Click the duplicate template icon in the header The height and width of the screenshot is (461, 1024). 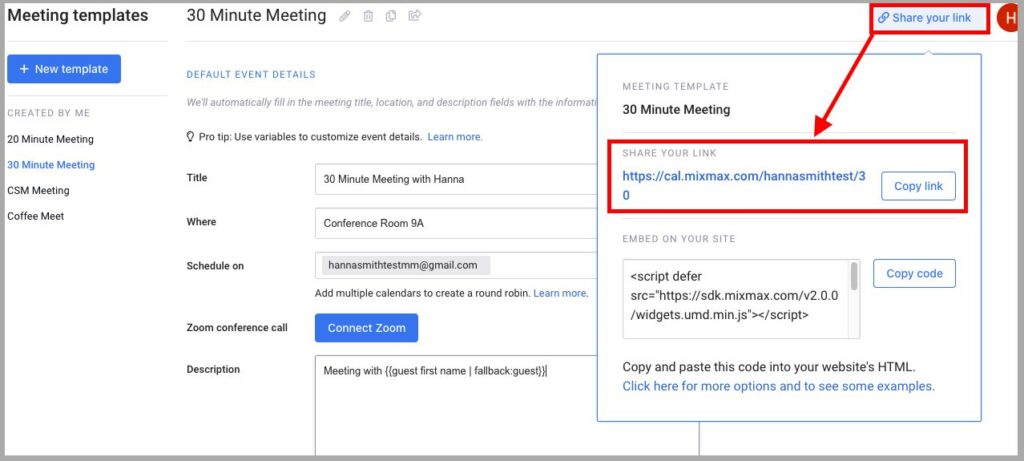[x=391, y=16]
